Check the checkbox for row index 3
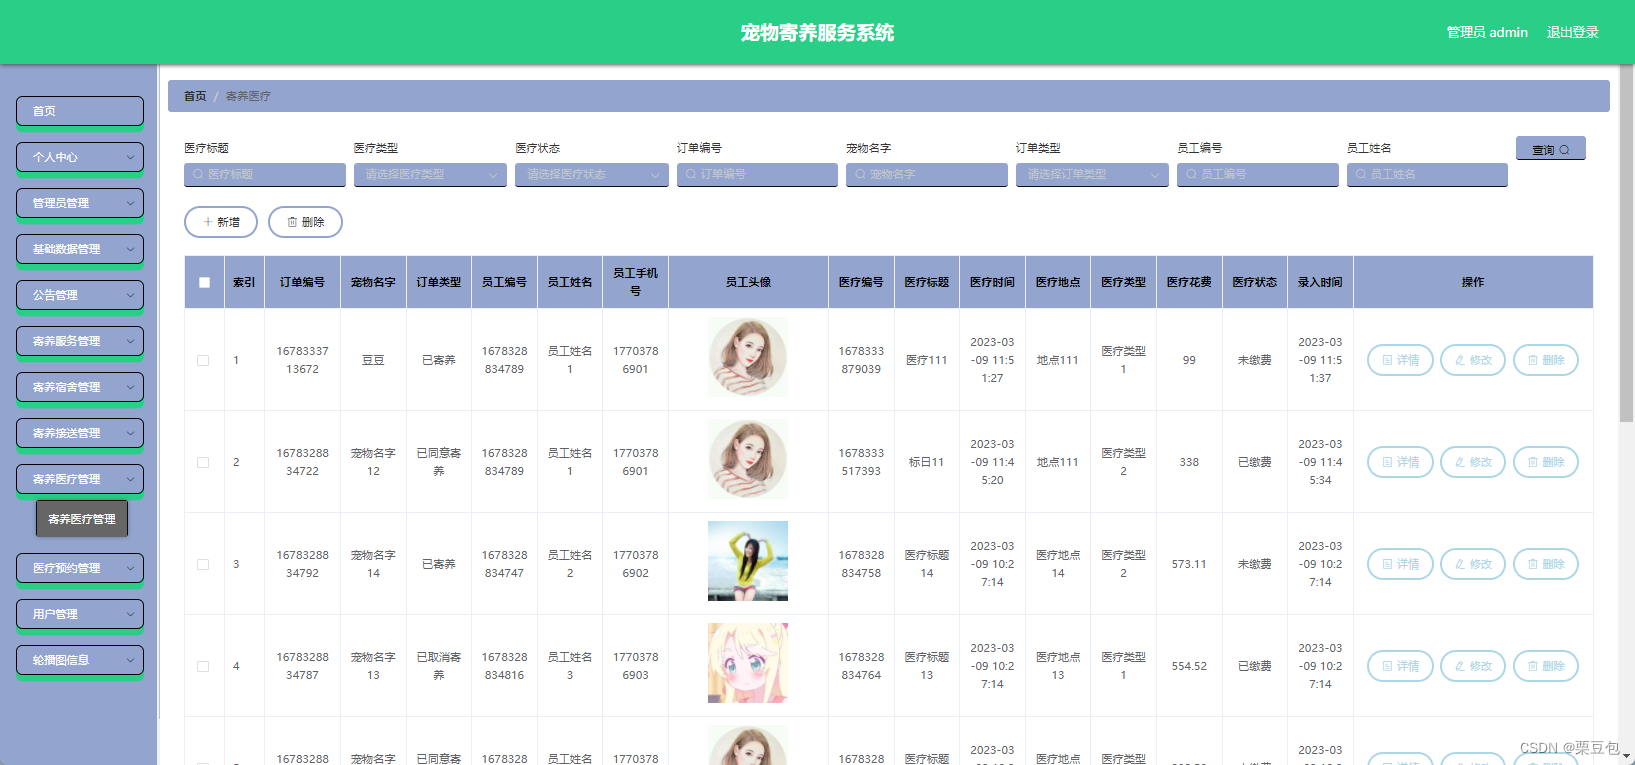 pyautogui.click(x=203, y=564)
